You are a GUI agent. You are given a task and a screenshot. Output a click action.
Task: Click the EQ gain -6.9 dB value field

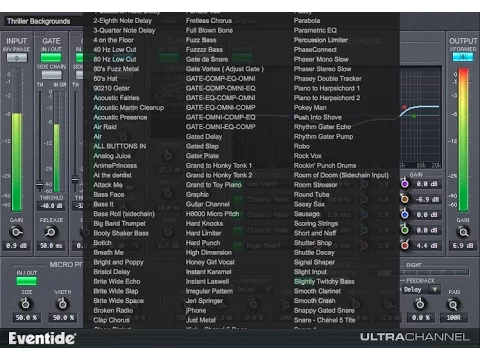tap(427, 199)
